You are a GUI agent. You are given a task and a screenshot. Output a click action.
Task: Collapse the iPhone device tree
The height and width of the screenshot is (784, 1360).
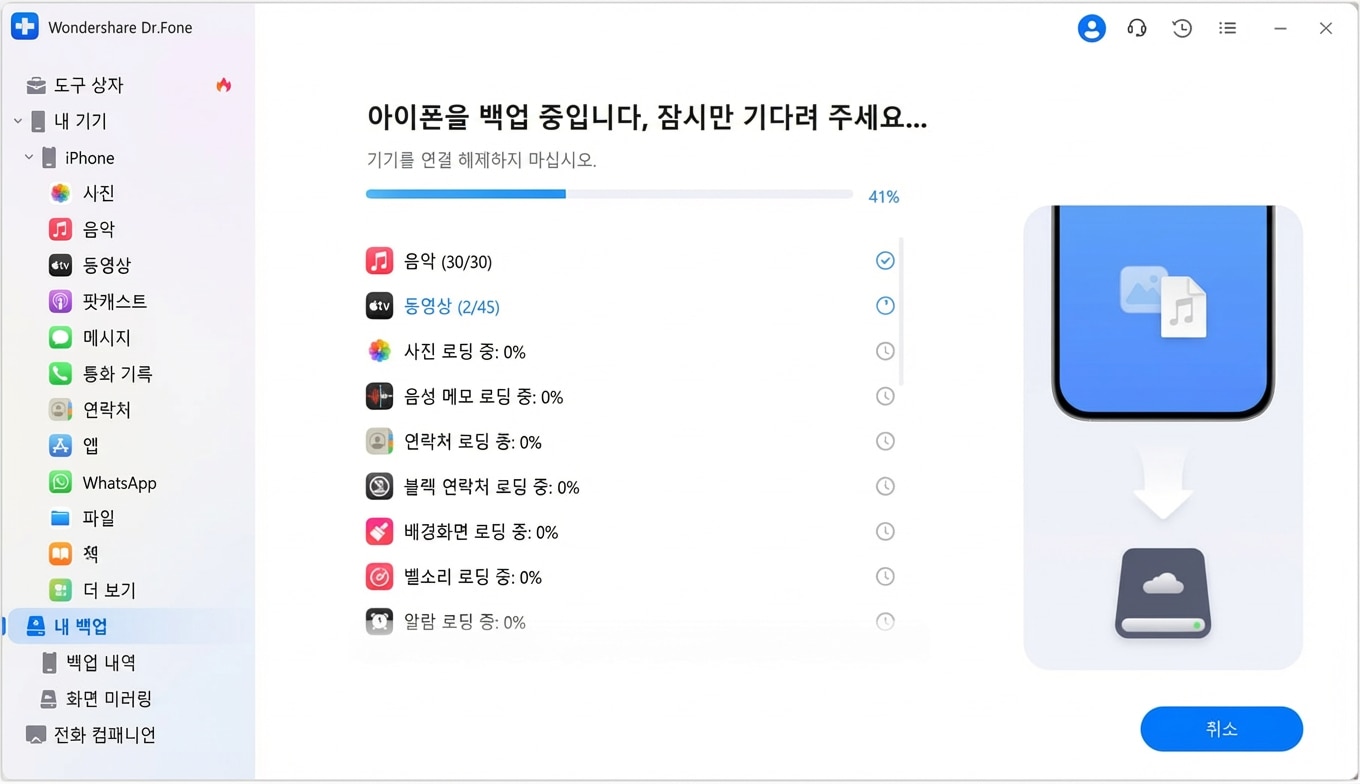(x=29, y=157)
